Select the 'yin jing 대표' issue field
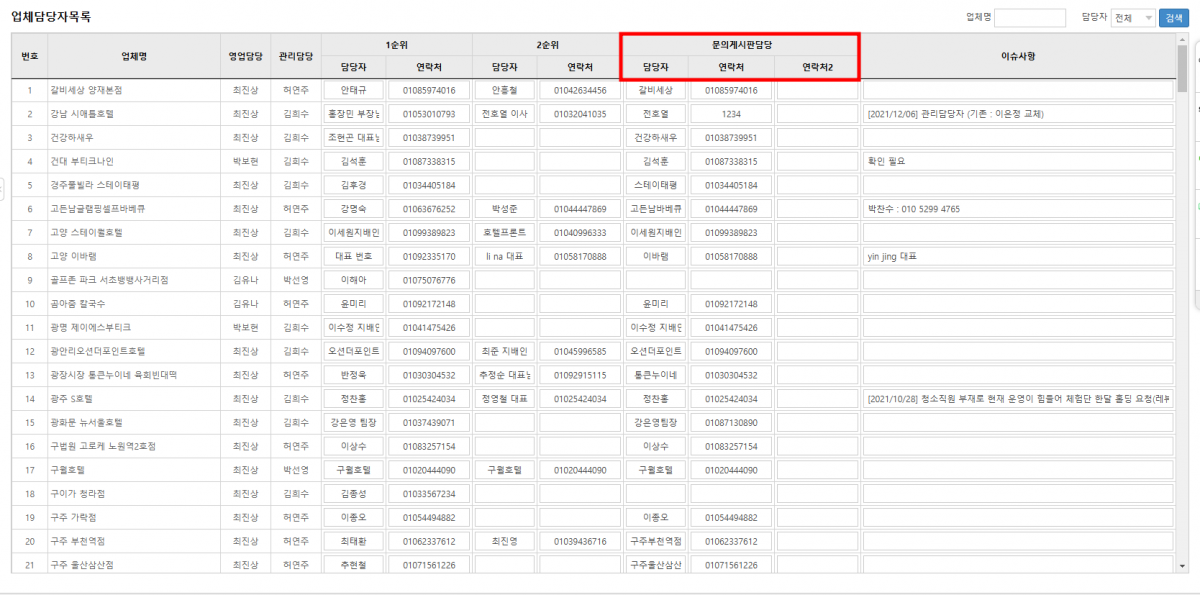Image resolution: width=1200 pixels, height=595 pixels. click(1018, 256)
